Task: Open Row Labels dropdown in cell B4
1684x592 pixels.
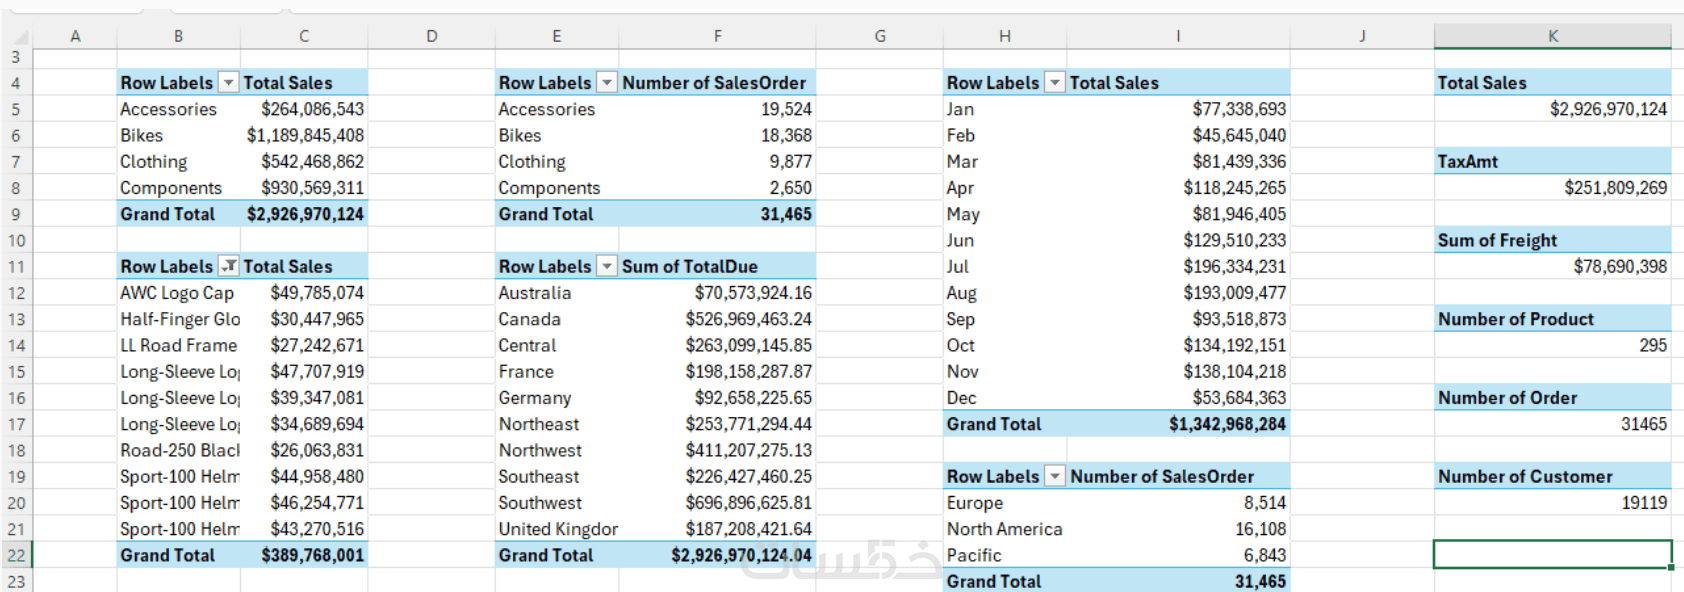Action: [229, 83]
